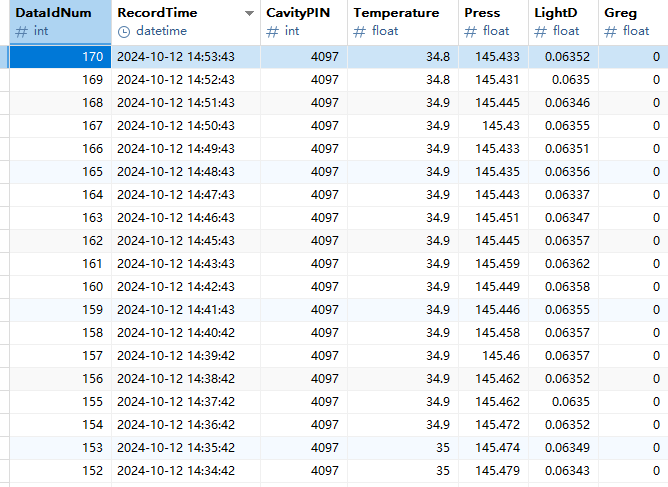Select the CavityPIN cell in row 158

coord(305,332)
